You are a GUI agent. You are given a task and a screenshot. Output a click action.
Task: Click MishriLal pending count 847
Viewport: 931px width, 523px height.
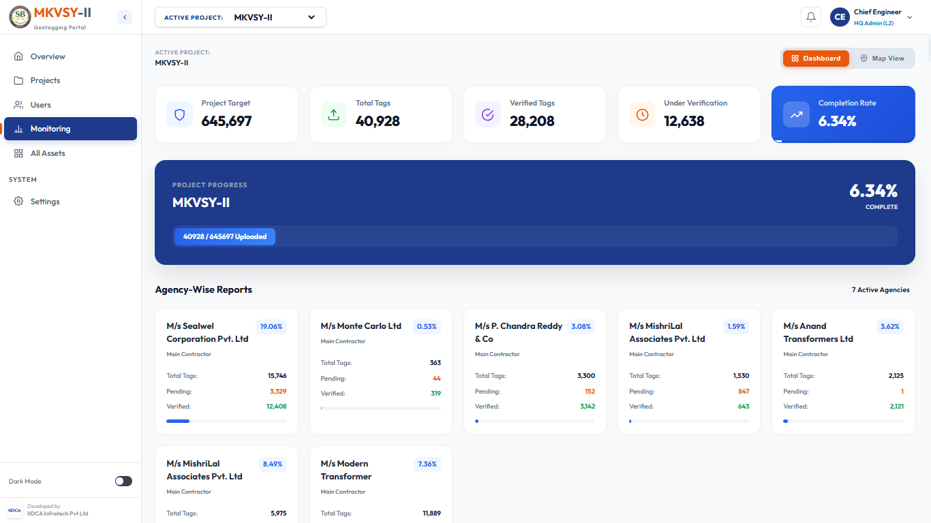(743, 391)
